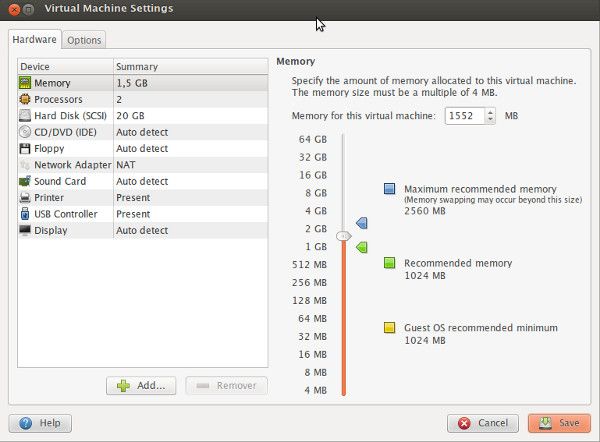Select the Printer device icon
Screen dimensions: 600x442
point(25,198)
